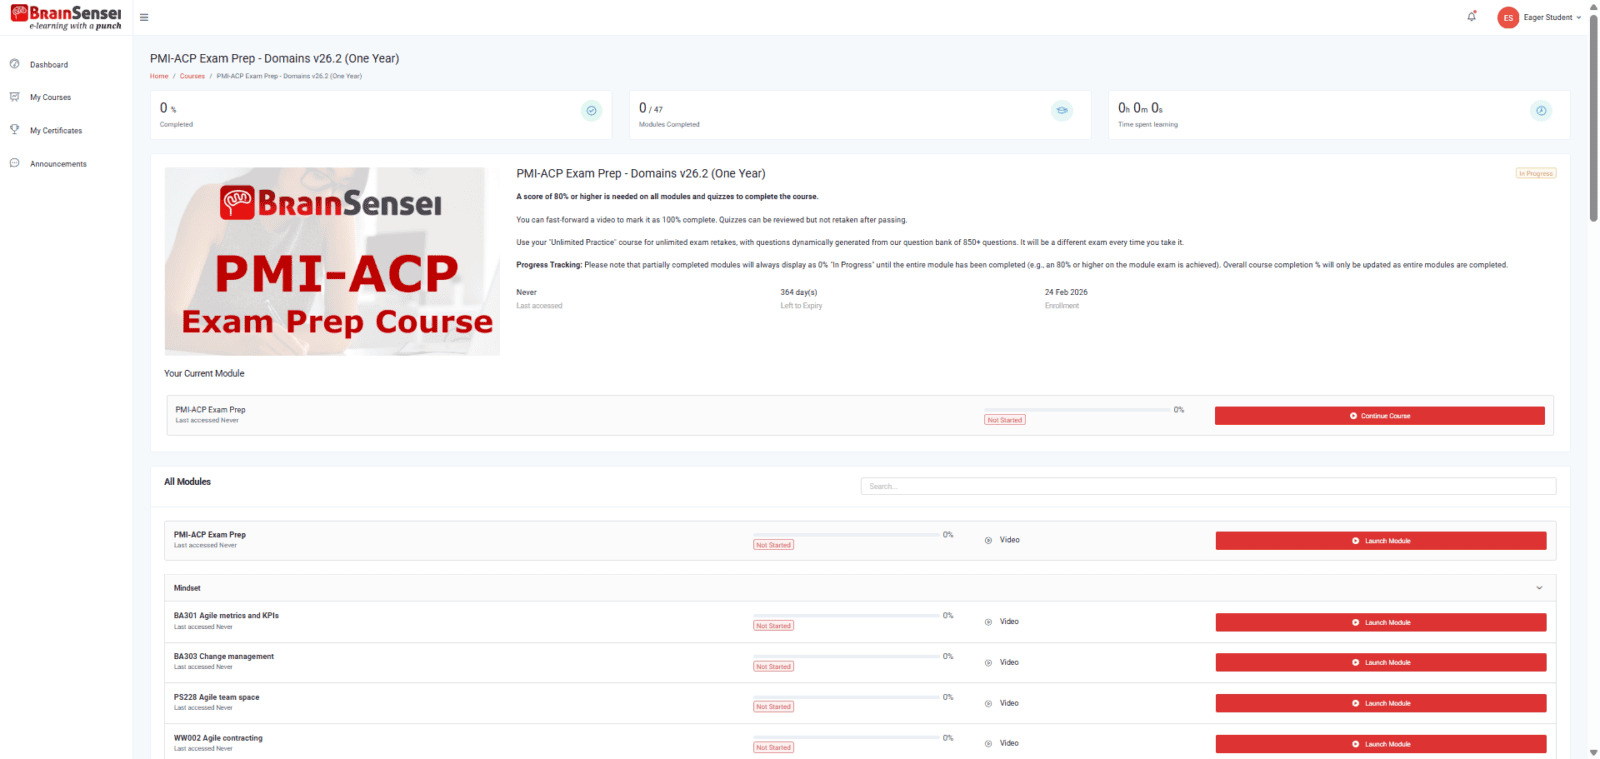Screen dimensions: 1600x759
Task: Click the Video icon for PS228 row
Action: [x=988, y=704]
